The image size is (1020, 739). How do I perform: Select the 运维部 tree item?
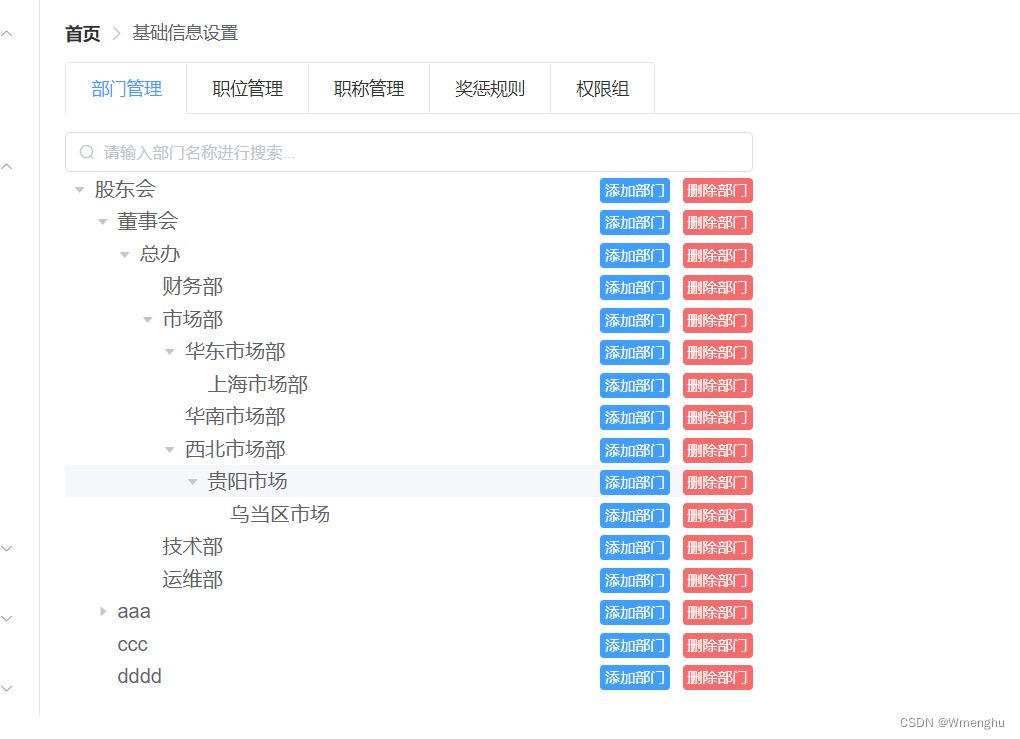pyautogui.click(x=192, y=580)
